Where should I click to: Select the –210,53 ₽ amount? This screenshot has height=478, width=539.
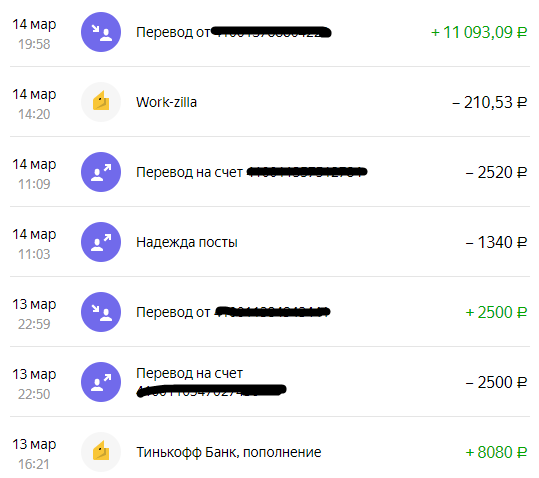490,102
